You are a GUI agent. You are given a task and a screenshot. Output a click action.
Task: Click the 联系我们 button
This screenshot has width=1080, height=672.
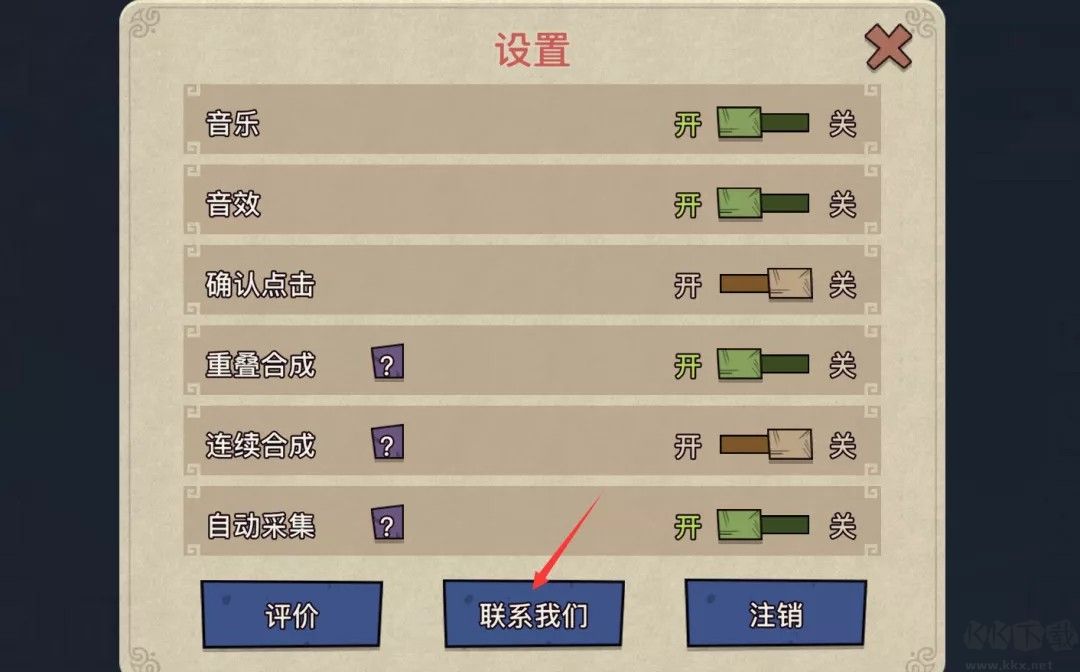click(534, 614)
